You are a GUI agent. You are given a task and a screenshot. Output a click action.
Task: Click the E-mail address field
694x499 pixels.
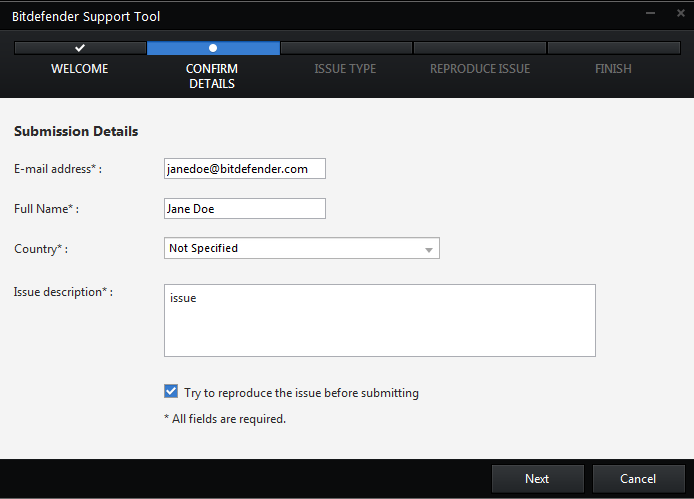coord(245,169)
